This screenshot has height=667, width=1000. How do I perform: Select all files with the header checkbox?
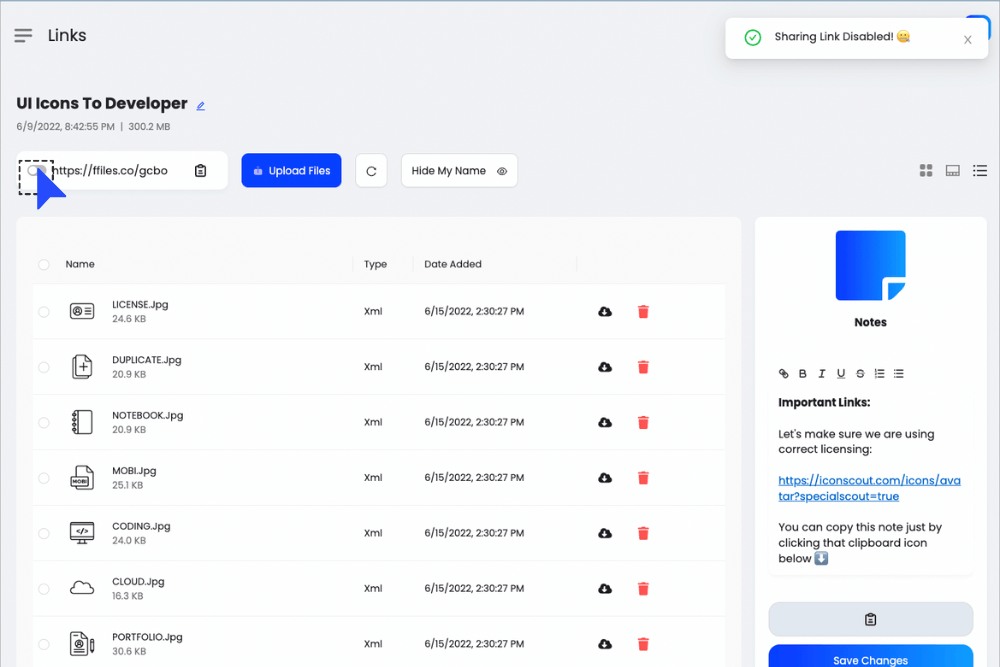[43, 265]
